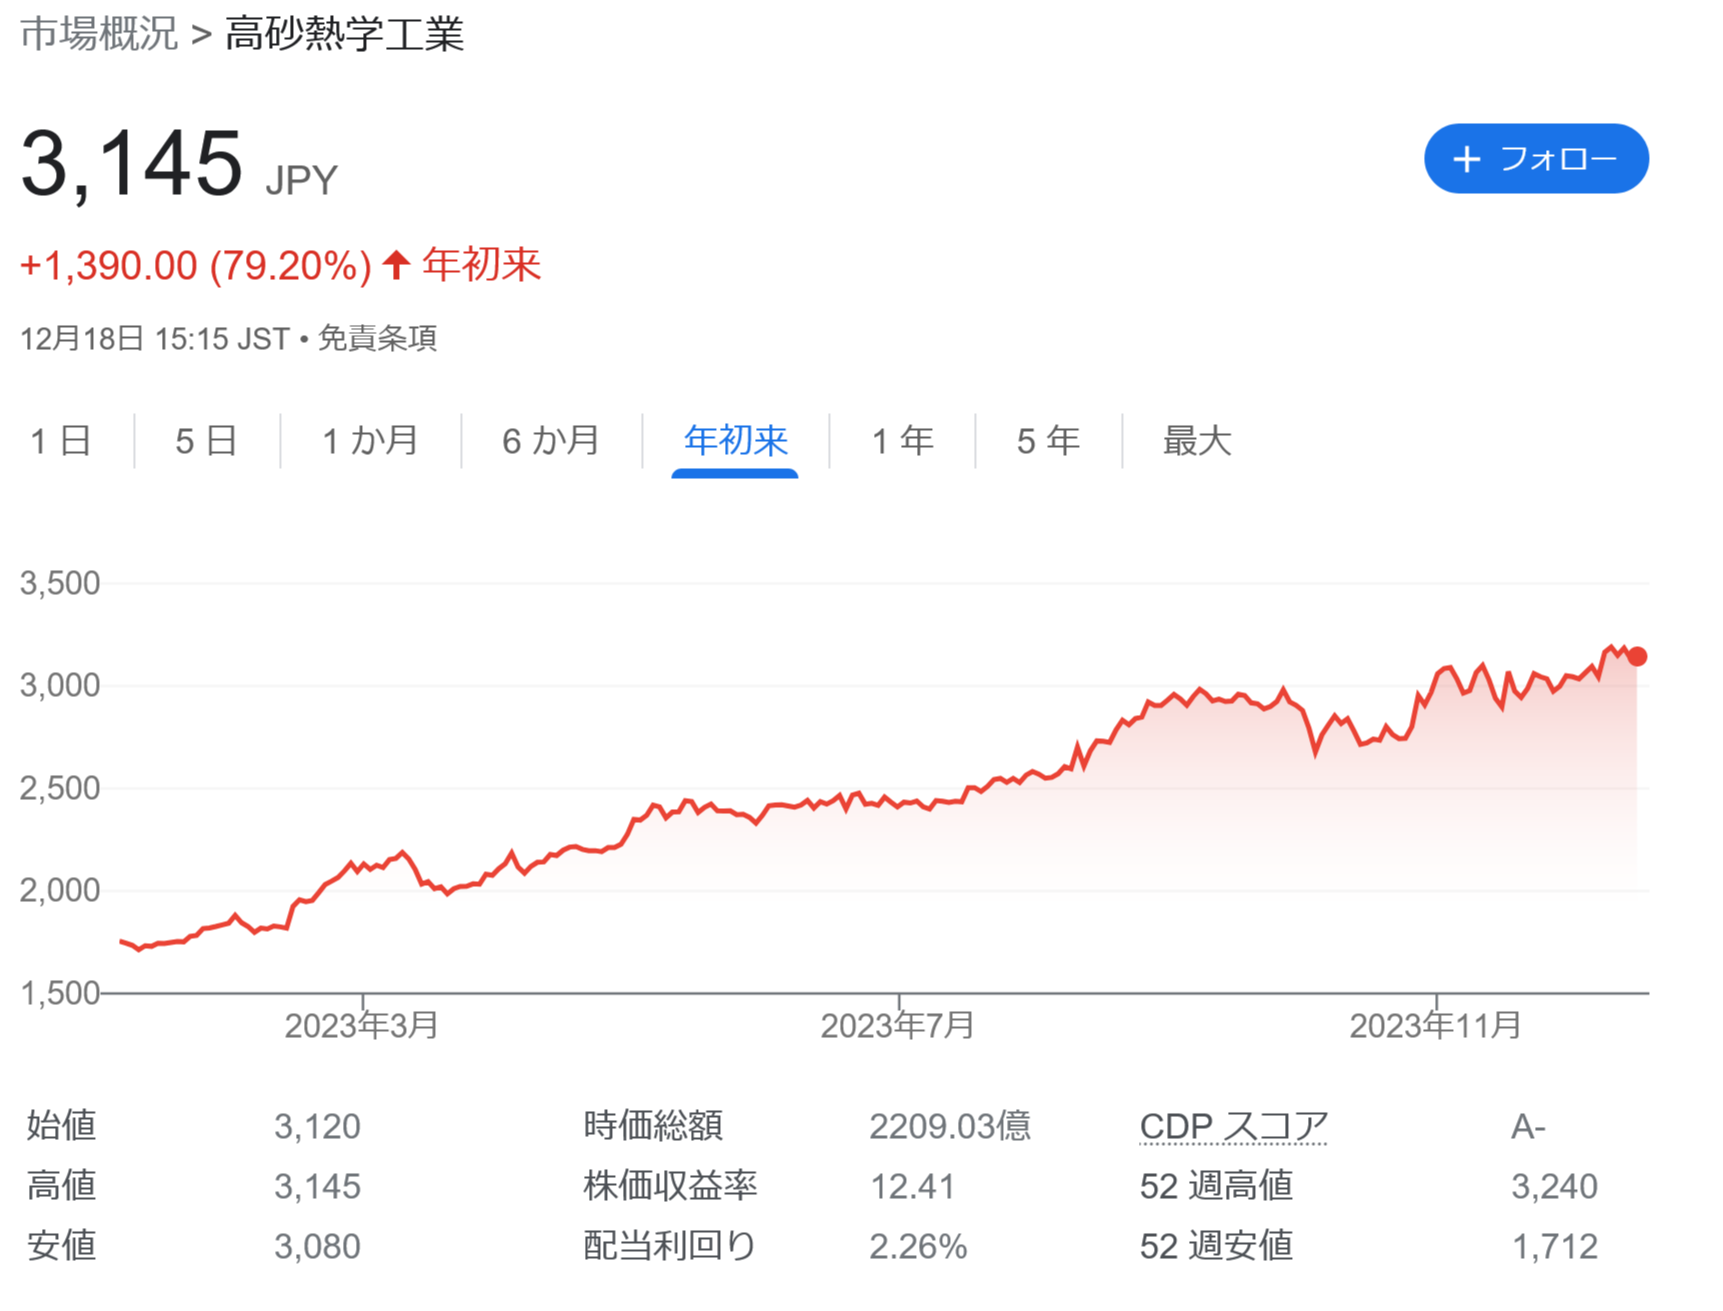Click the 高値 value 3,145
The height and width of the screenshot is (1311, 1723).
317,1187
